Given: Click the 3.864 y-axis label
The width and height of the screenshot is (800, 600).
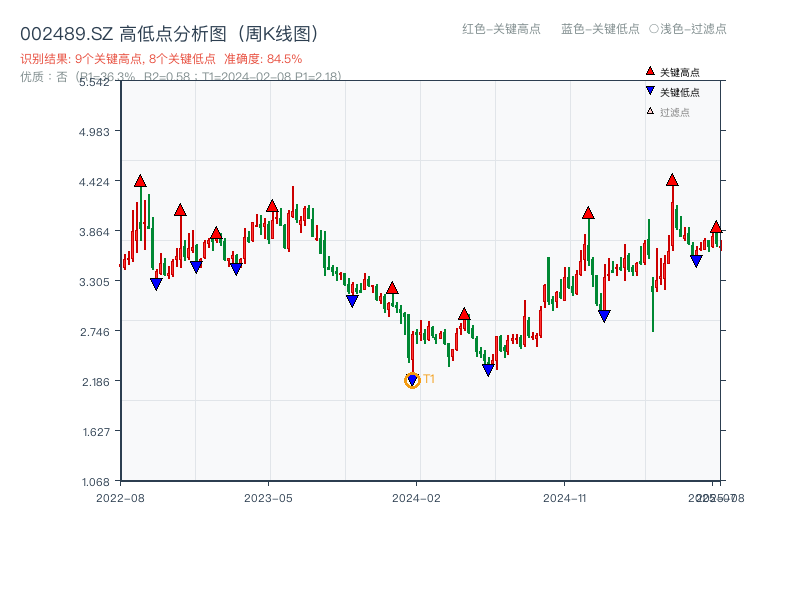Looking at the screenshot, I should click(94, 232).
